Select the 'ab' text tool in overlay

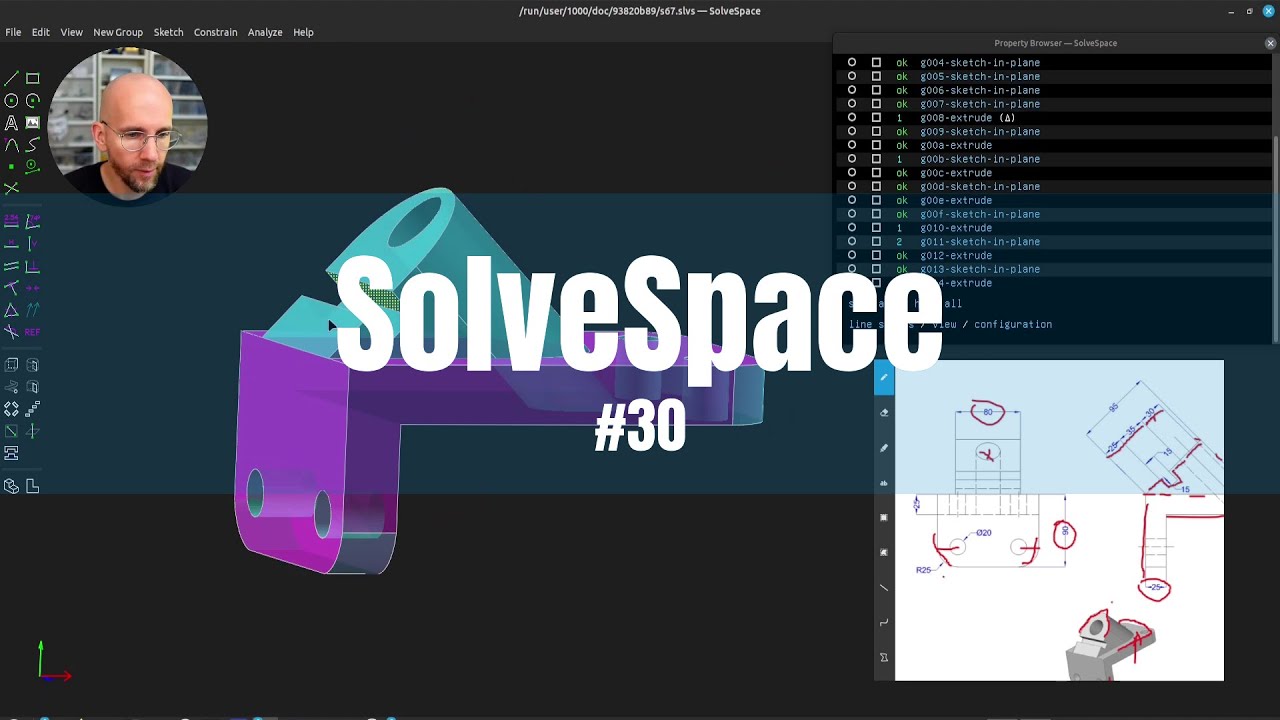[884, 482]
